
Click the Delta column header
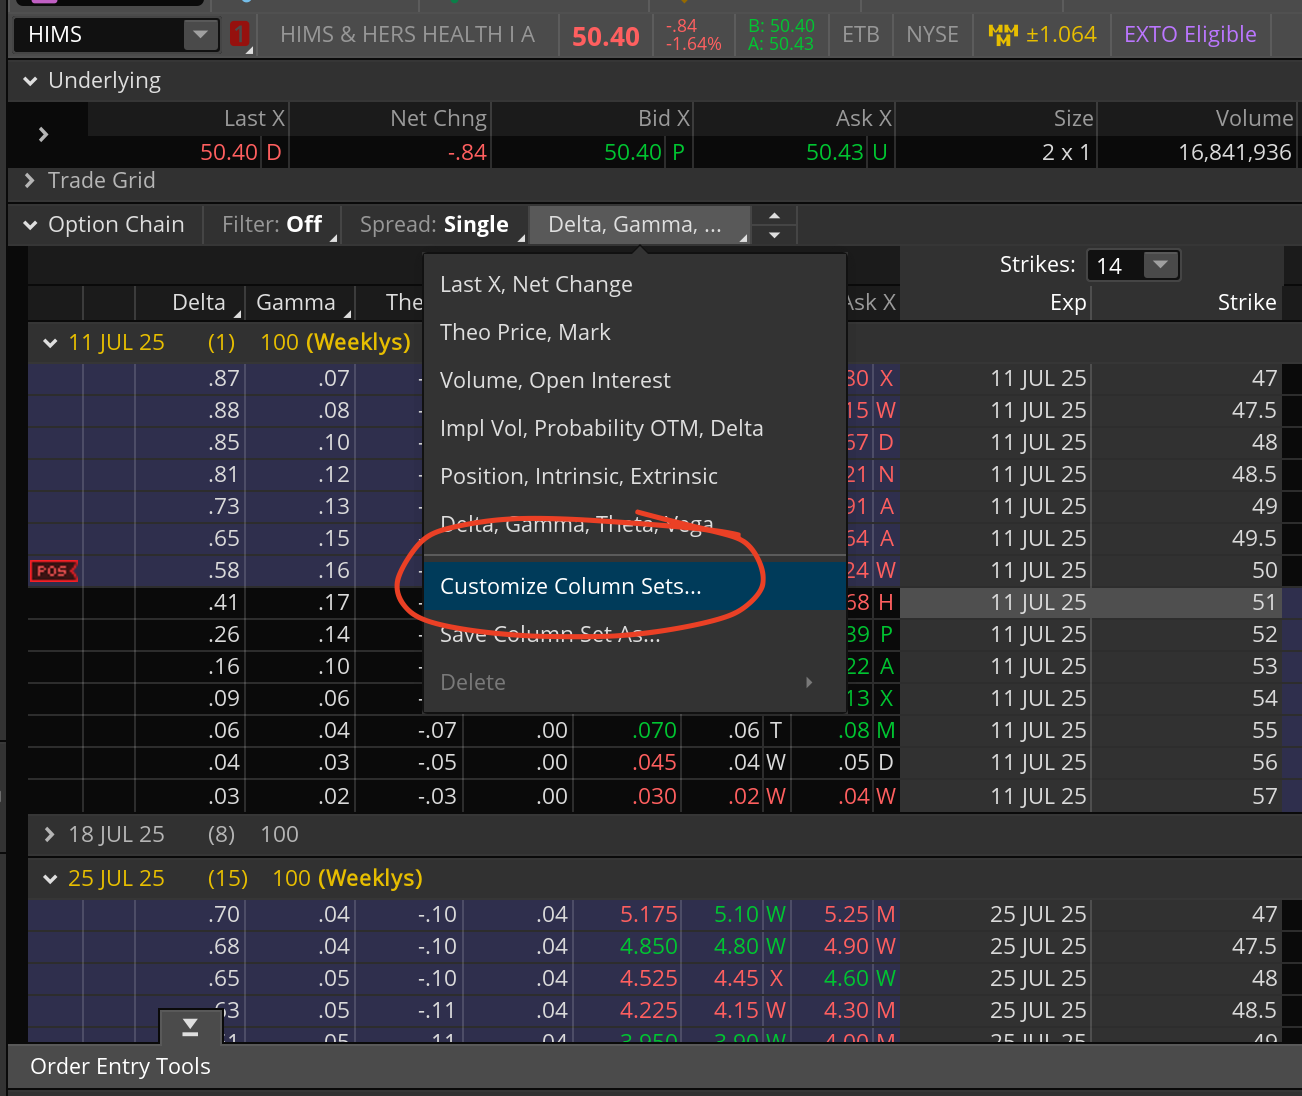[199, 302]
